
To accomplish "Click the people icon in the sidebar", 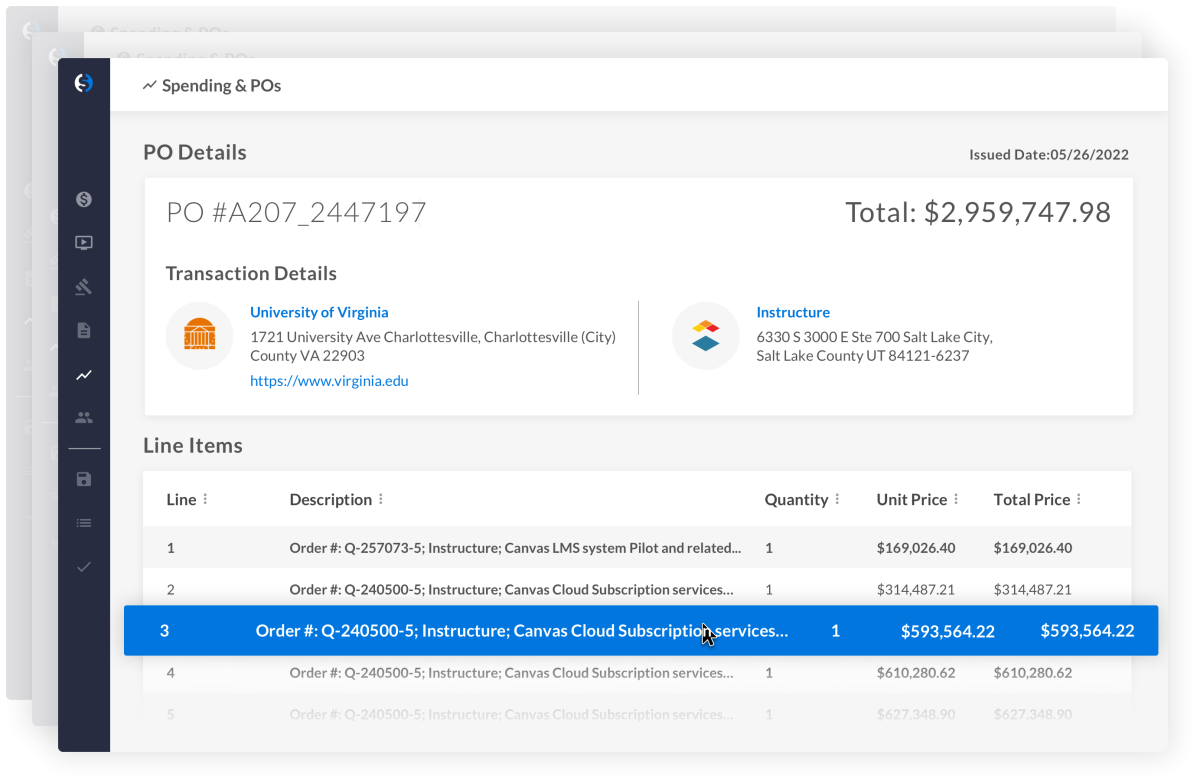I will (84, 417).
